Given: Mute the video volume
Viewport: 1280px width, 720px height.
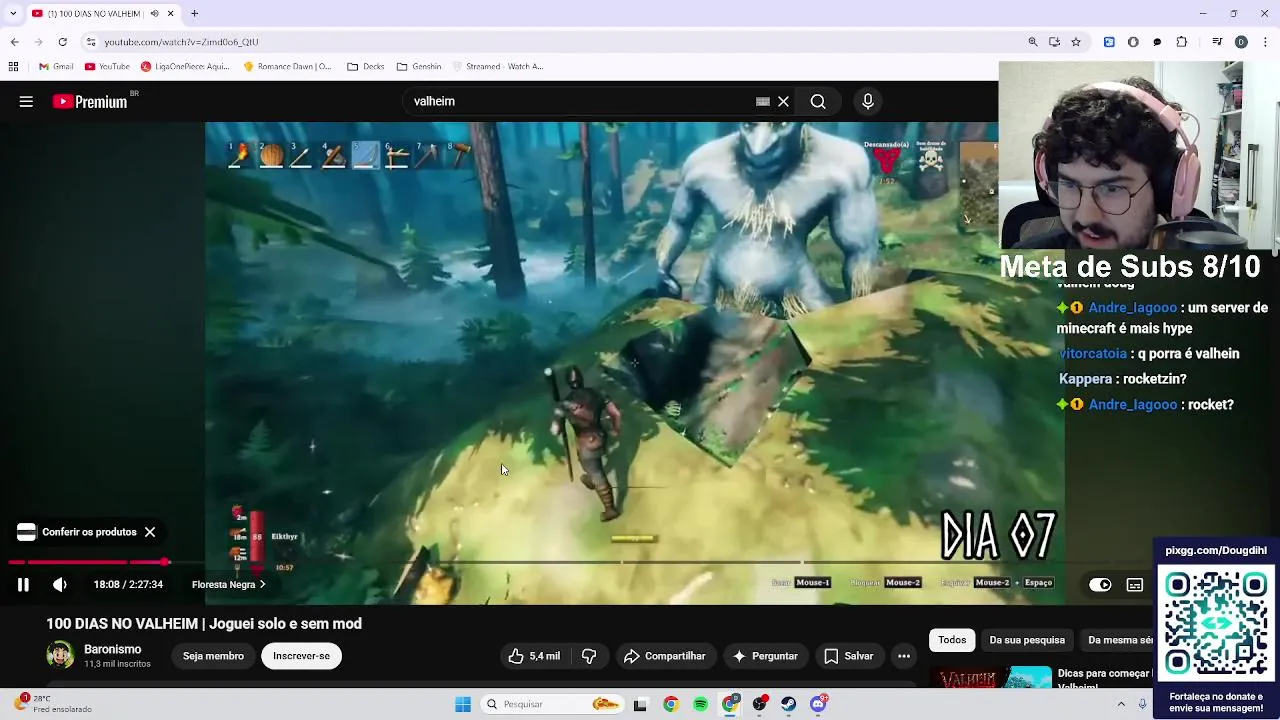Looking at the screenshot, I should 60,585.
